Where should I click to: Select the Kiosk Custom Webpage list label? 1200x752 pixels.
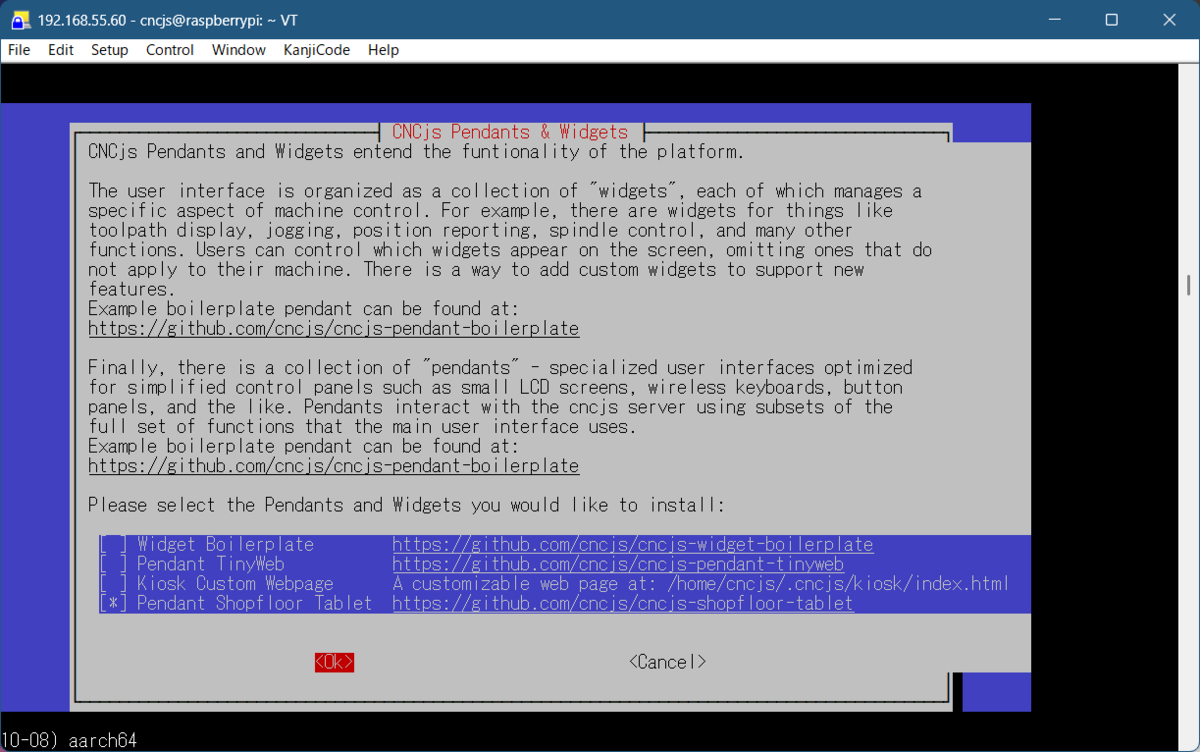tap(235, 584)
